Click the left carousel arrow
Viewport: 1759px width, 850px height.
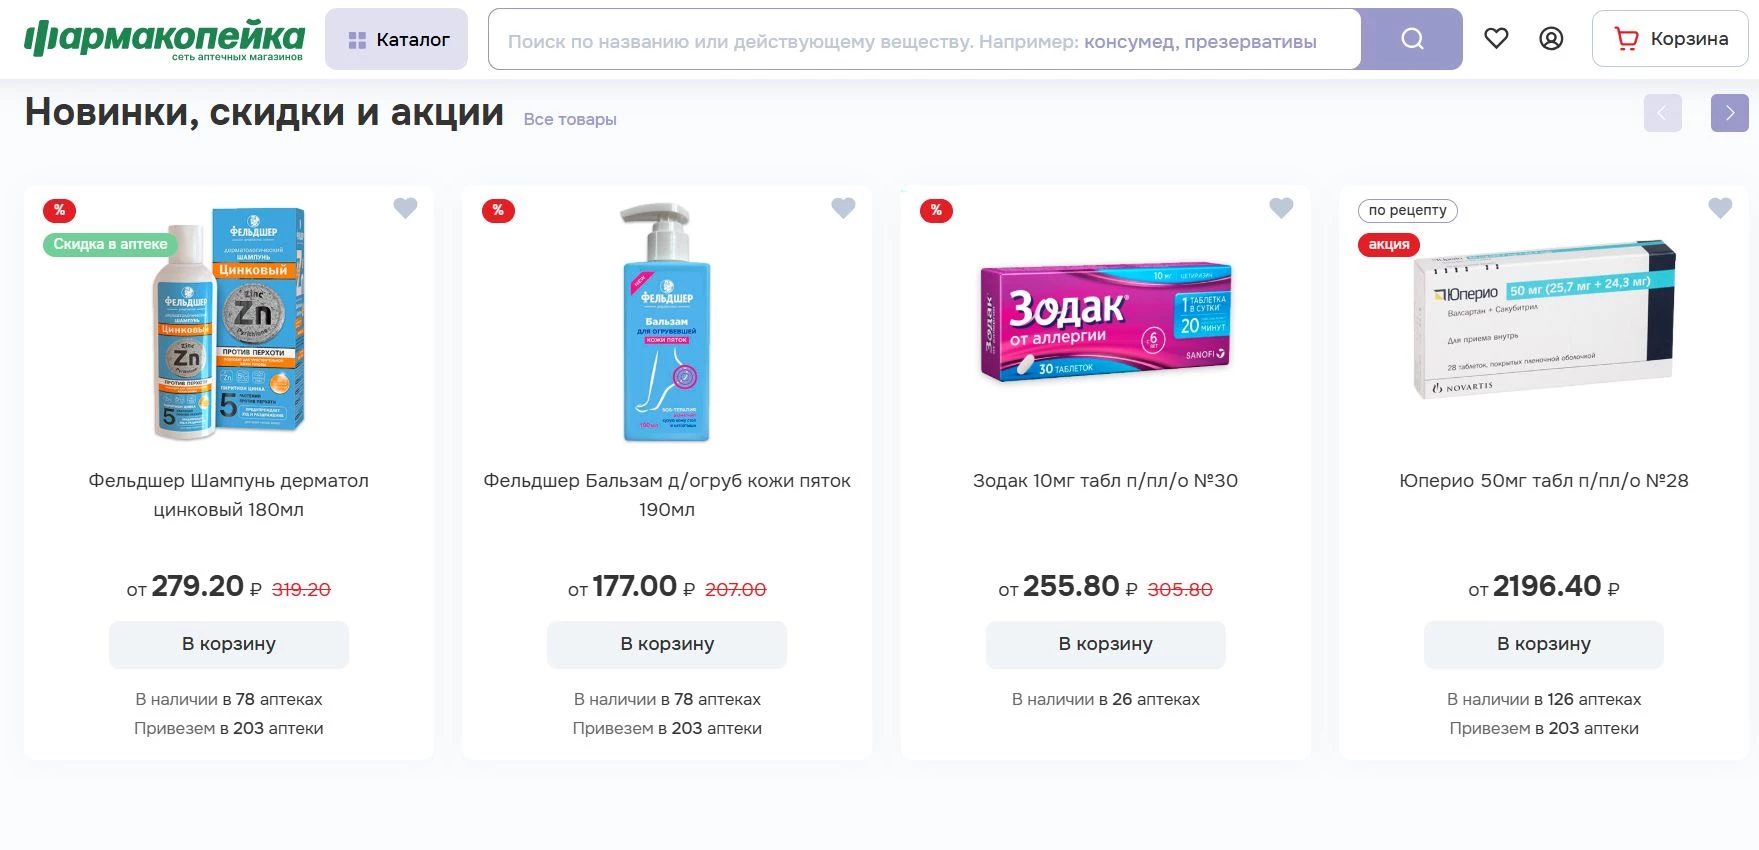[1662, 113]
